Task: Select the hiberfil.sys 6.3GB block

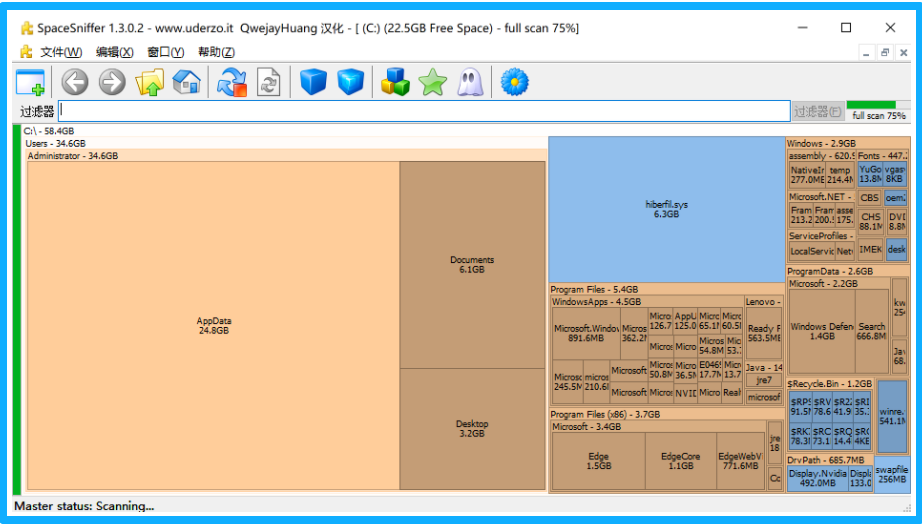Action: coord(666,209)
